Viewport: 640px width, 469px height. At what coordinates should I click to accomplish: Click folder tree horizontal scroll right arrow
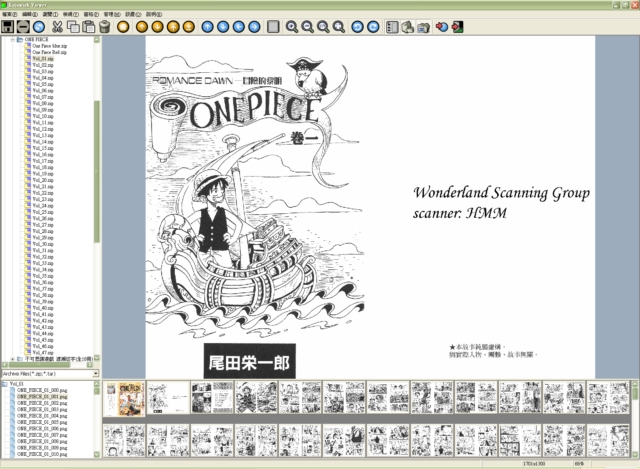(x=90, y=365)
